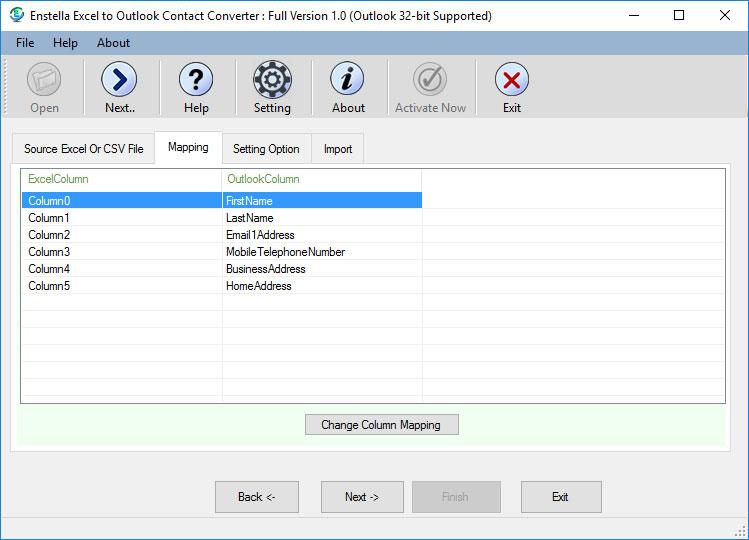749x540 pixels.
Task: Click the Open folder toolbar icon
Action: 44,80
